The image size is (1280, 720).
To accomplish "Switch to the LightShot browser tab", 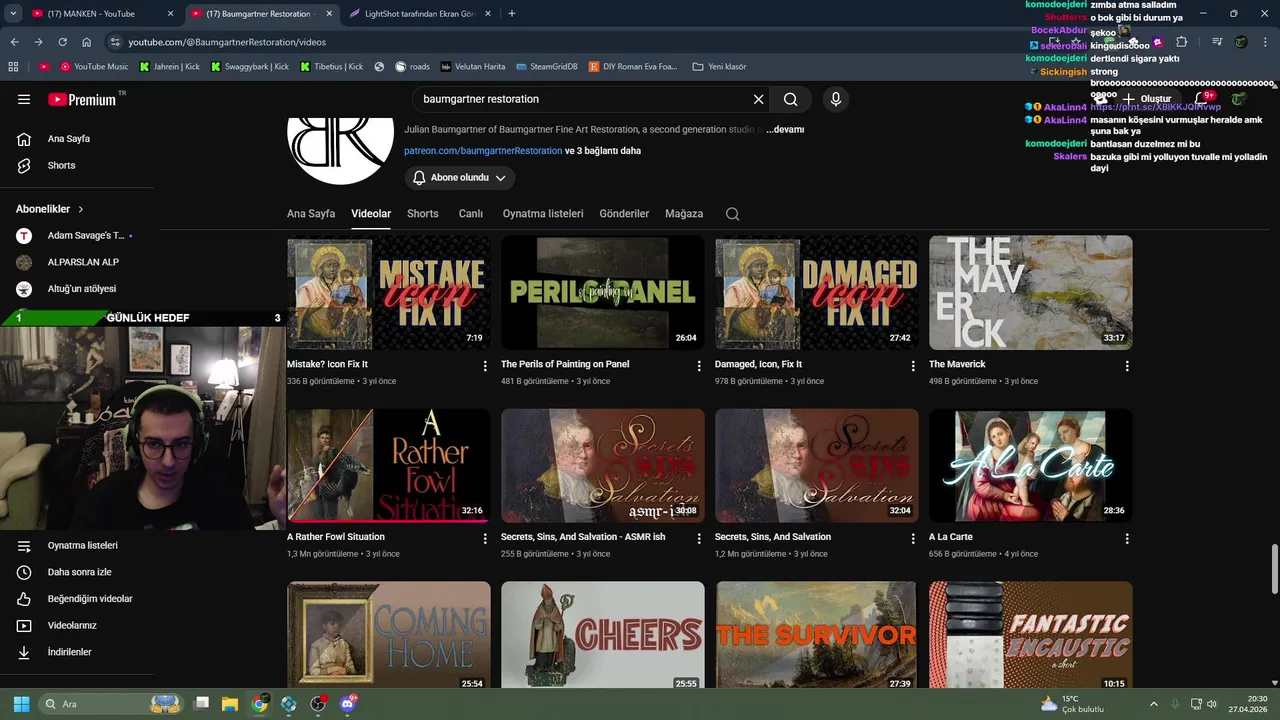I will tap(418, 14).
